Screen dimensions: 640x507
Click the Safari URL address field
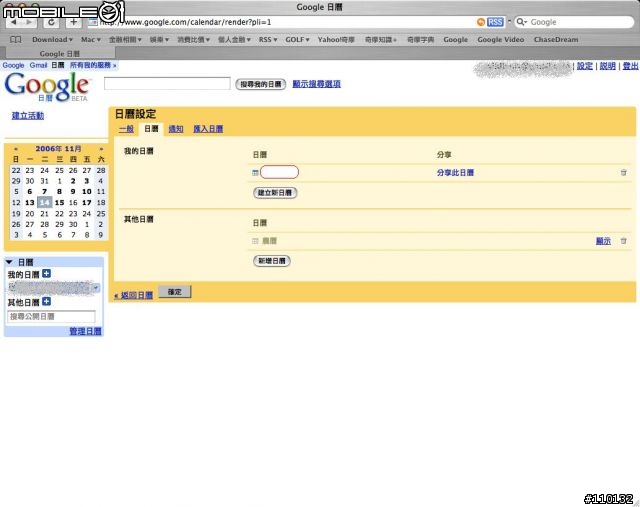point(282,22)
